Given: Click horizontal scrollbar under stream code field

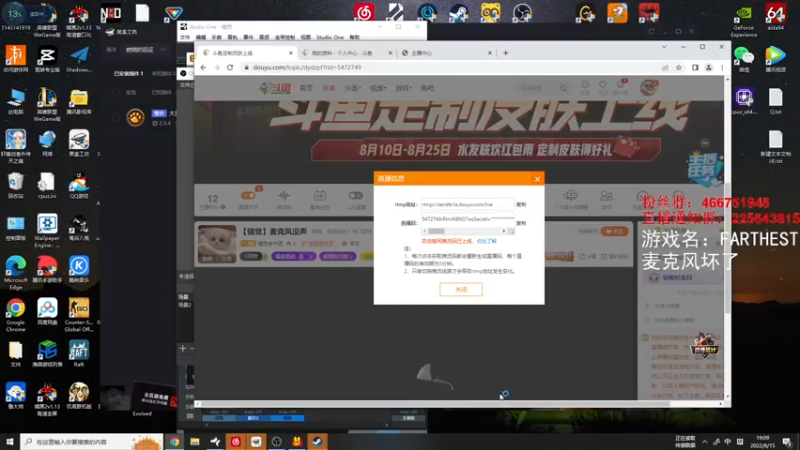Looking at the screenshot, I should click(467, 231).
